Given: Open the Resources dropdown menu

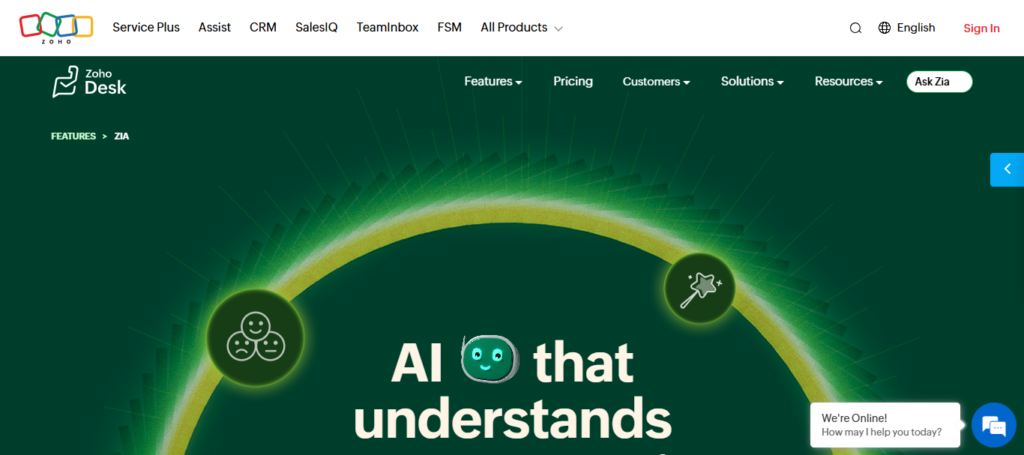Looking at the screenshot, I should (x=849, y=82).
